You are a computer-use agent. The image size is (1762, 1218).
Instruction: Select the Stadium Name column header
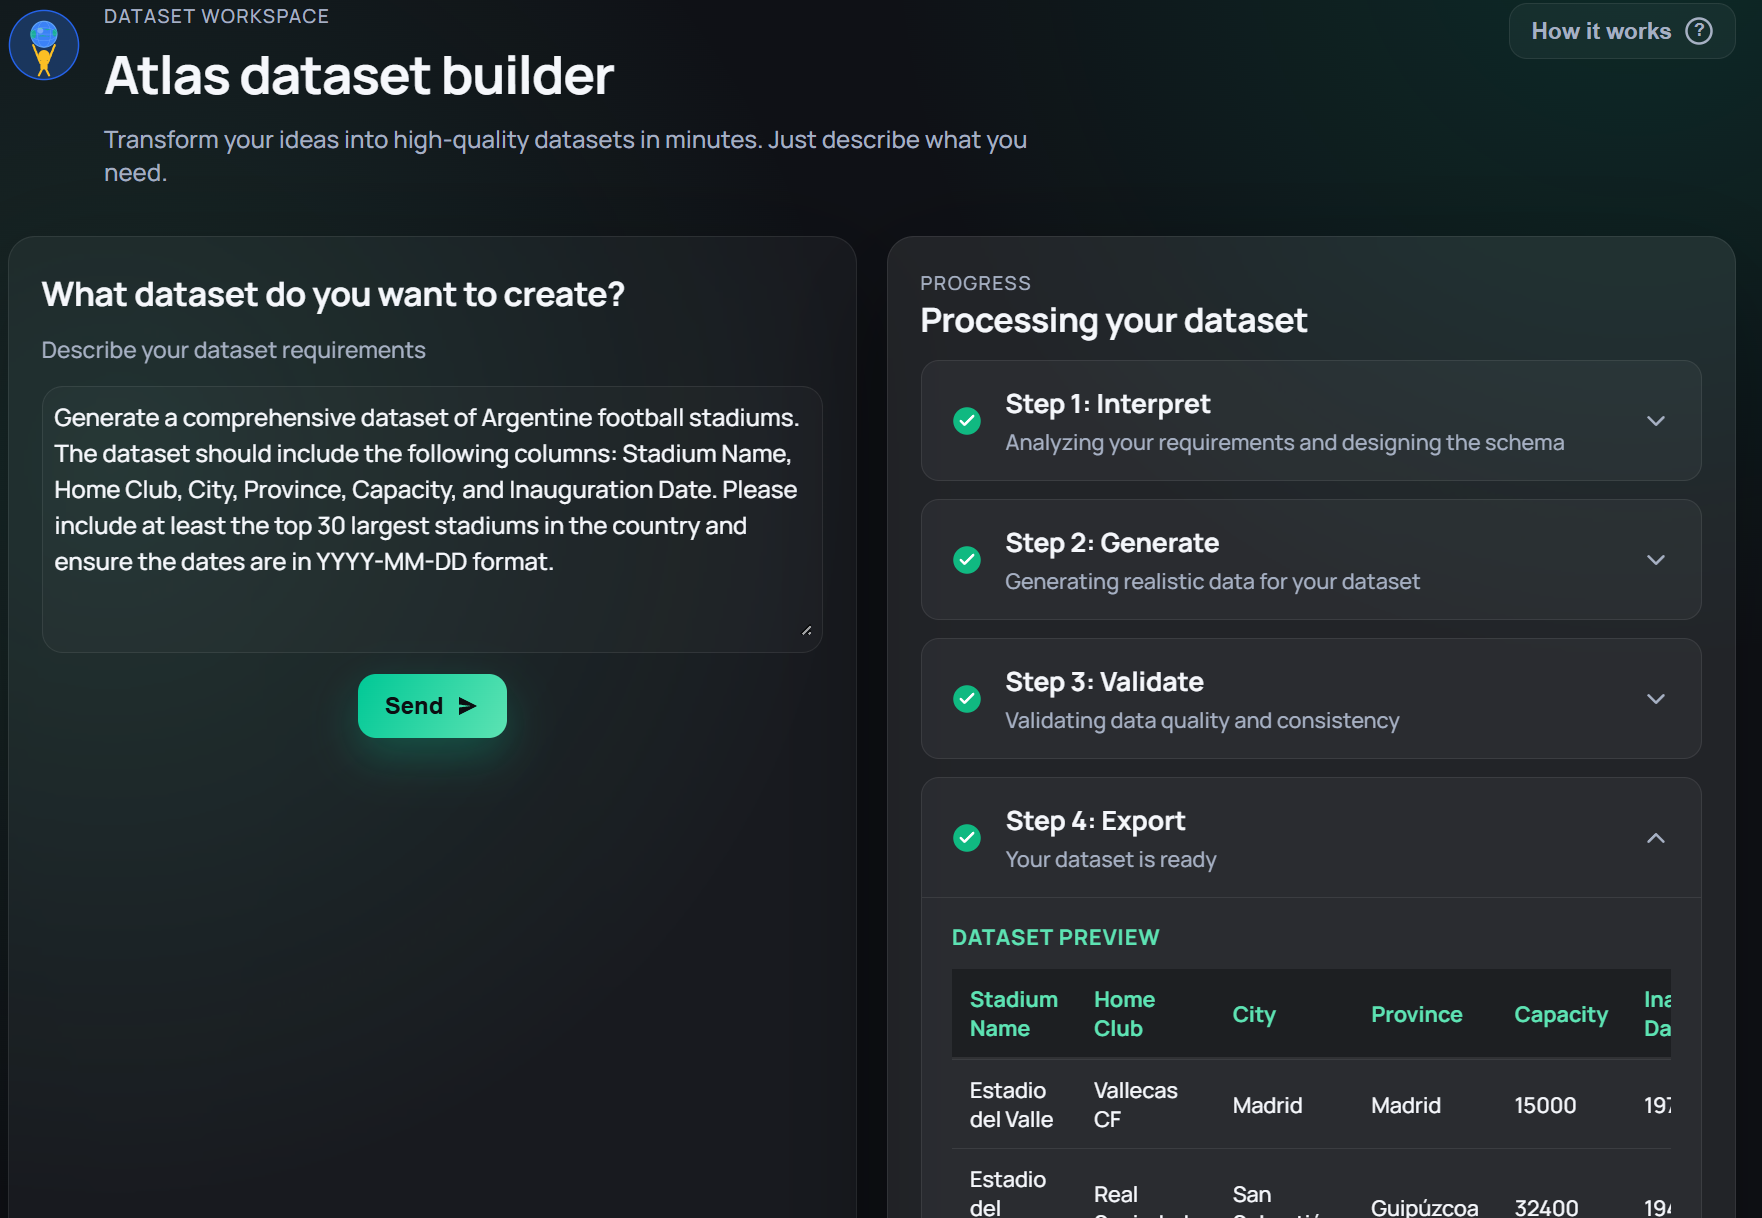coord(1013,1014)
